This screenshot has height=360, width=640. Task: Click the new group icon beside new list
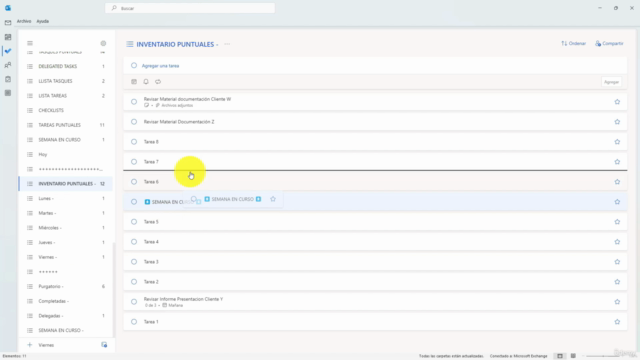[104, 345]
